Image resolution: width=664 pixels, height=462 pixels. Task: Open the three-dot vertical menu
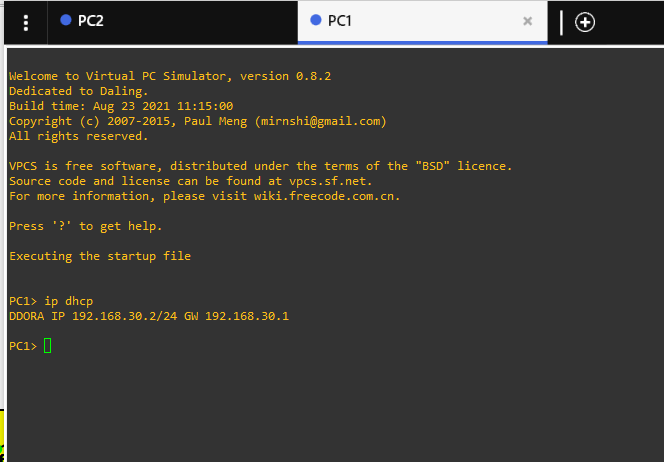click(x=26, y=22)
